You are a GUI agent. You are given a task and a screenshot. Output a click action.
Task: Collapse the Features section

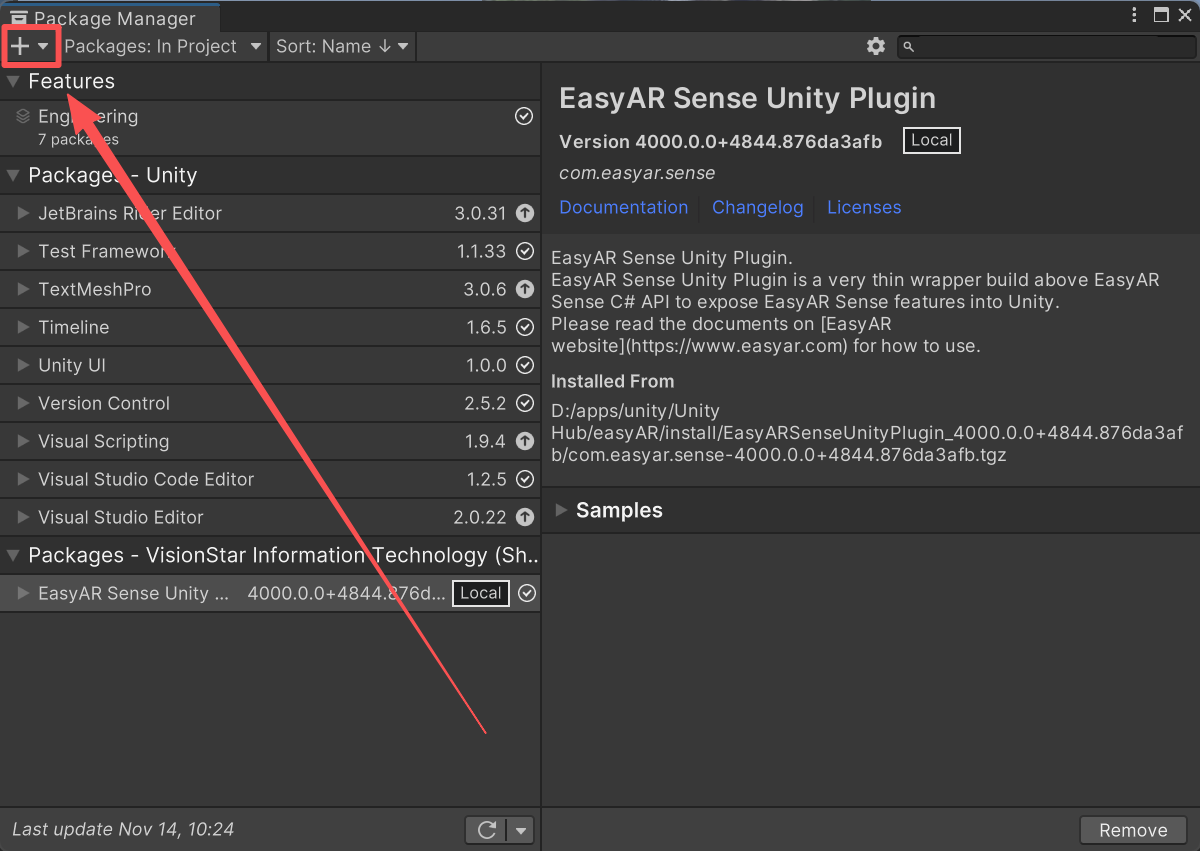pyautogui.click(x=13, y=81)
